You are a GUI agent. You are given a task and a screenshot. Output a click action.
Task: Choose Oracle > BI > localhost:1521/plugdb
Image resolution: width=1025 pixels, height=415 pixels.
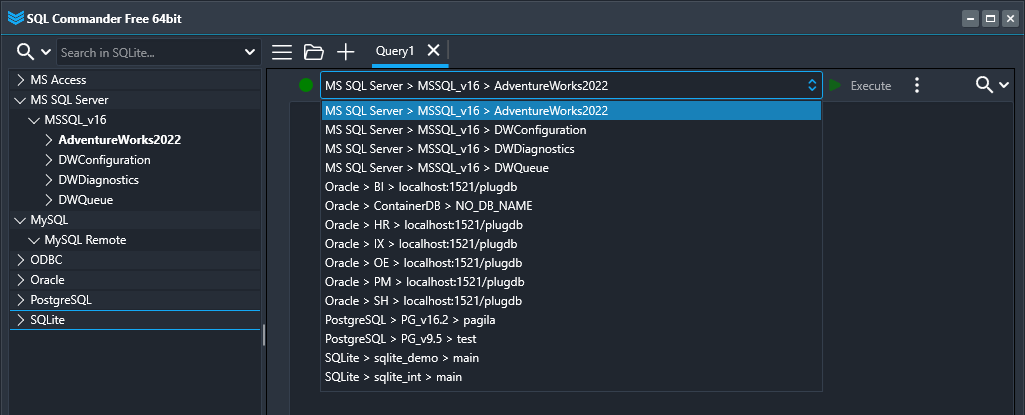click(571, 187)
